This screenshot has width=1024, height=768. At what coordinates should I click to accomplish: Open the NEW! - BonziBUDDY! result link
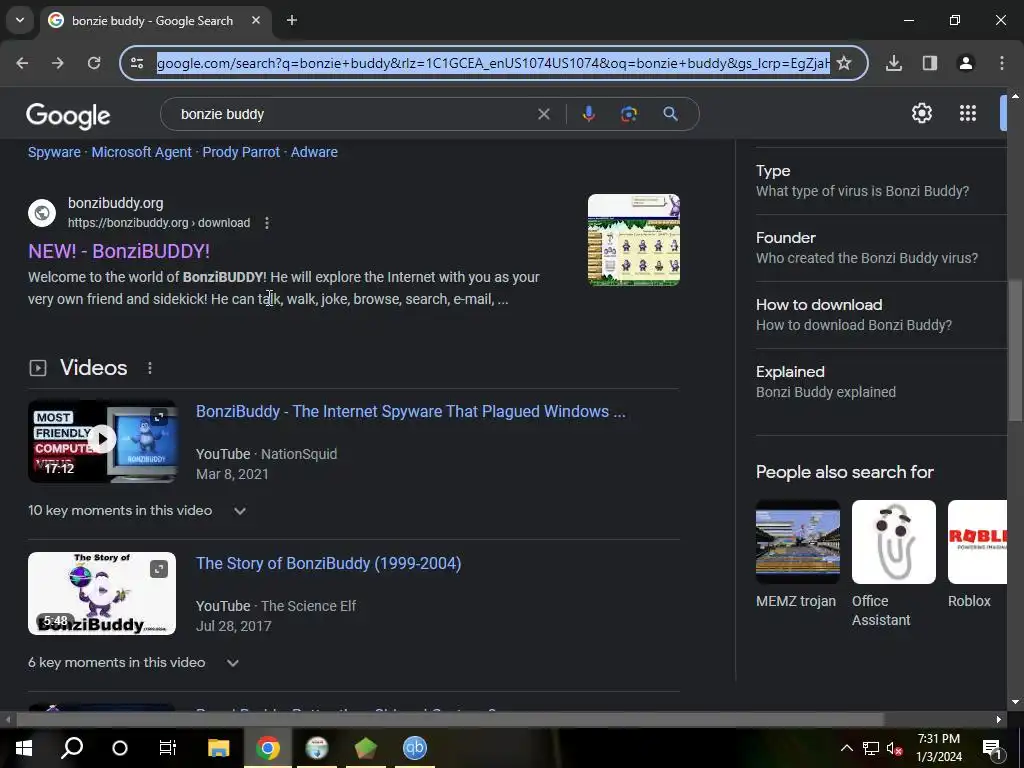point(119,251)
